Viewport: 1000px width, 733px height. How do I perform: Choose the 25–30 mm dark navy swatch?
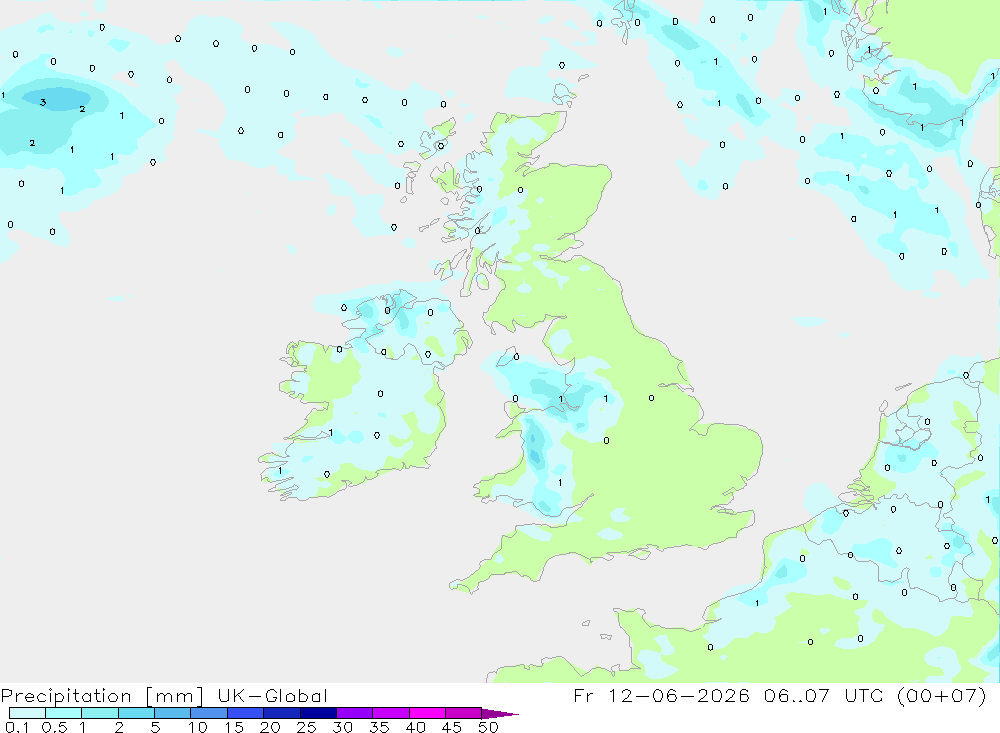click(318, 713)
